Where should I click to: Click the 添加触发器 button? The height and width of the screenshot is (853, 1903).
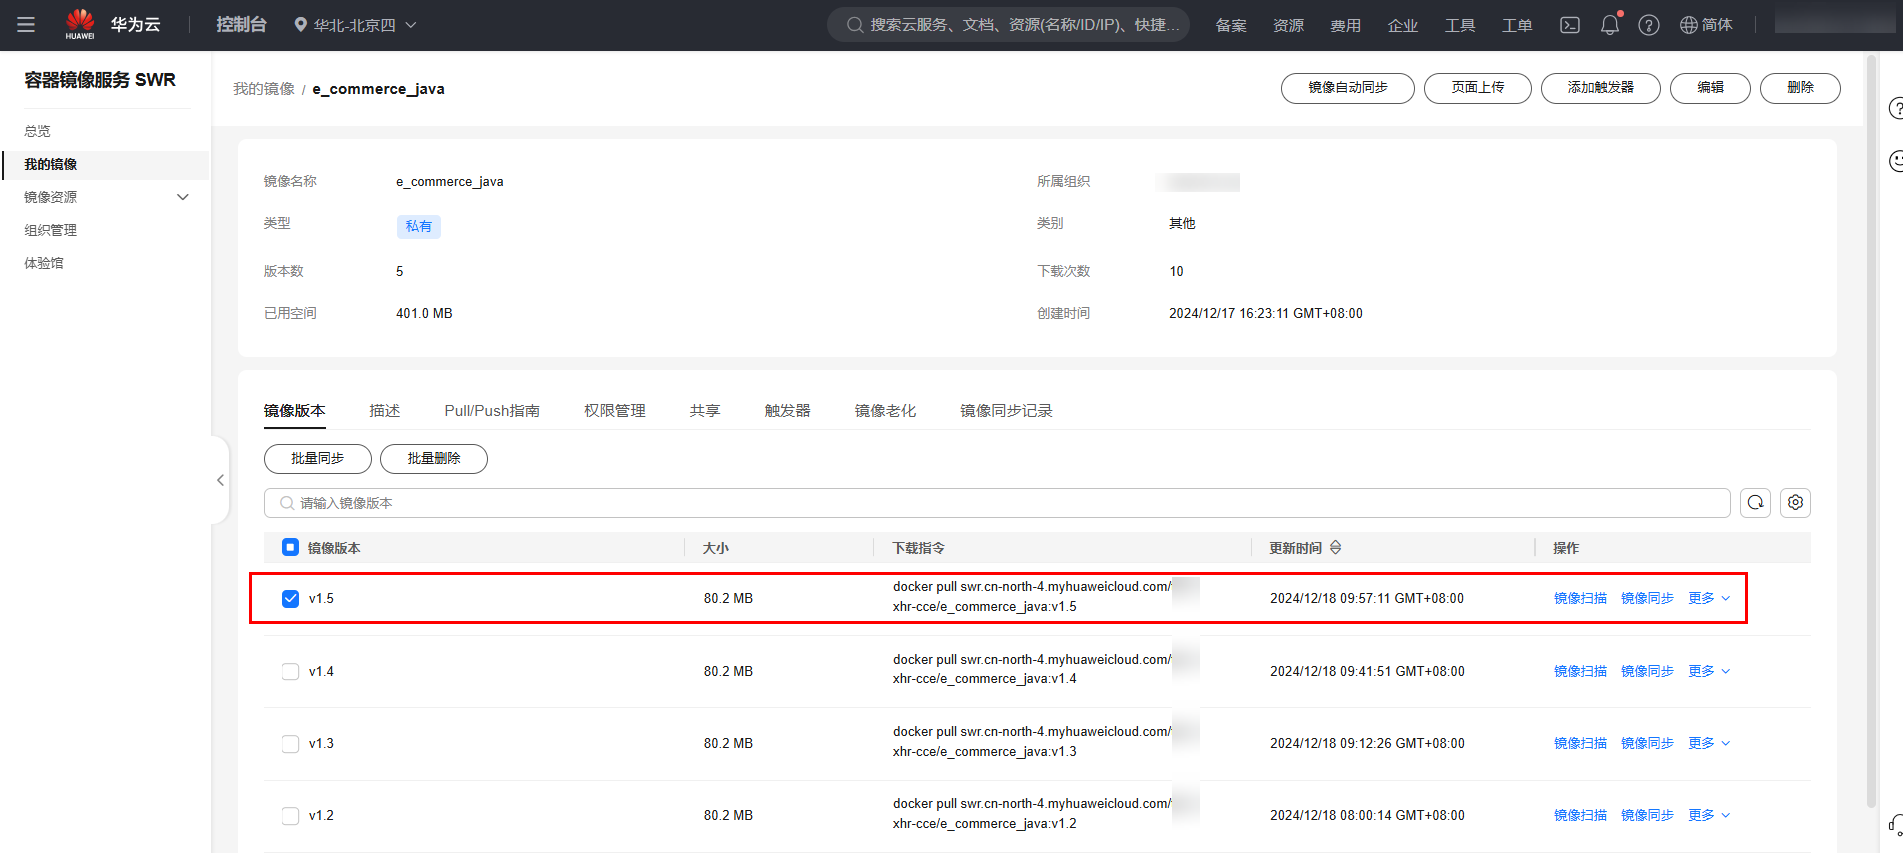(1601, 88)
